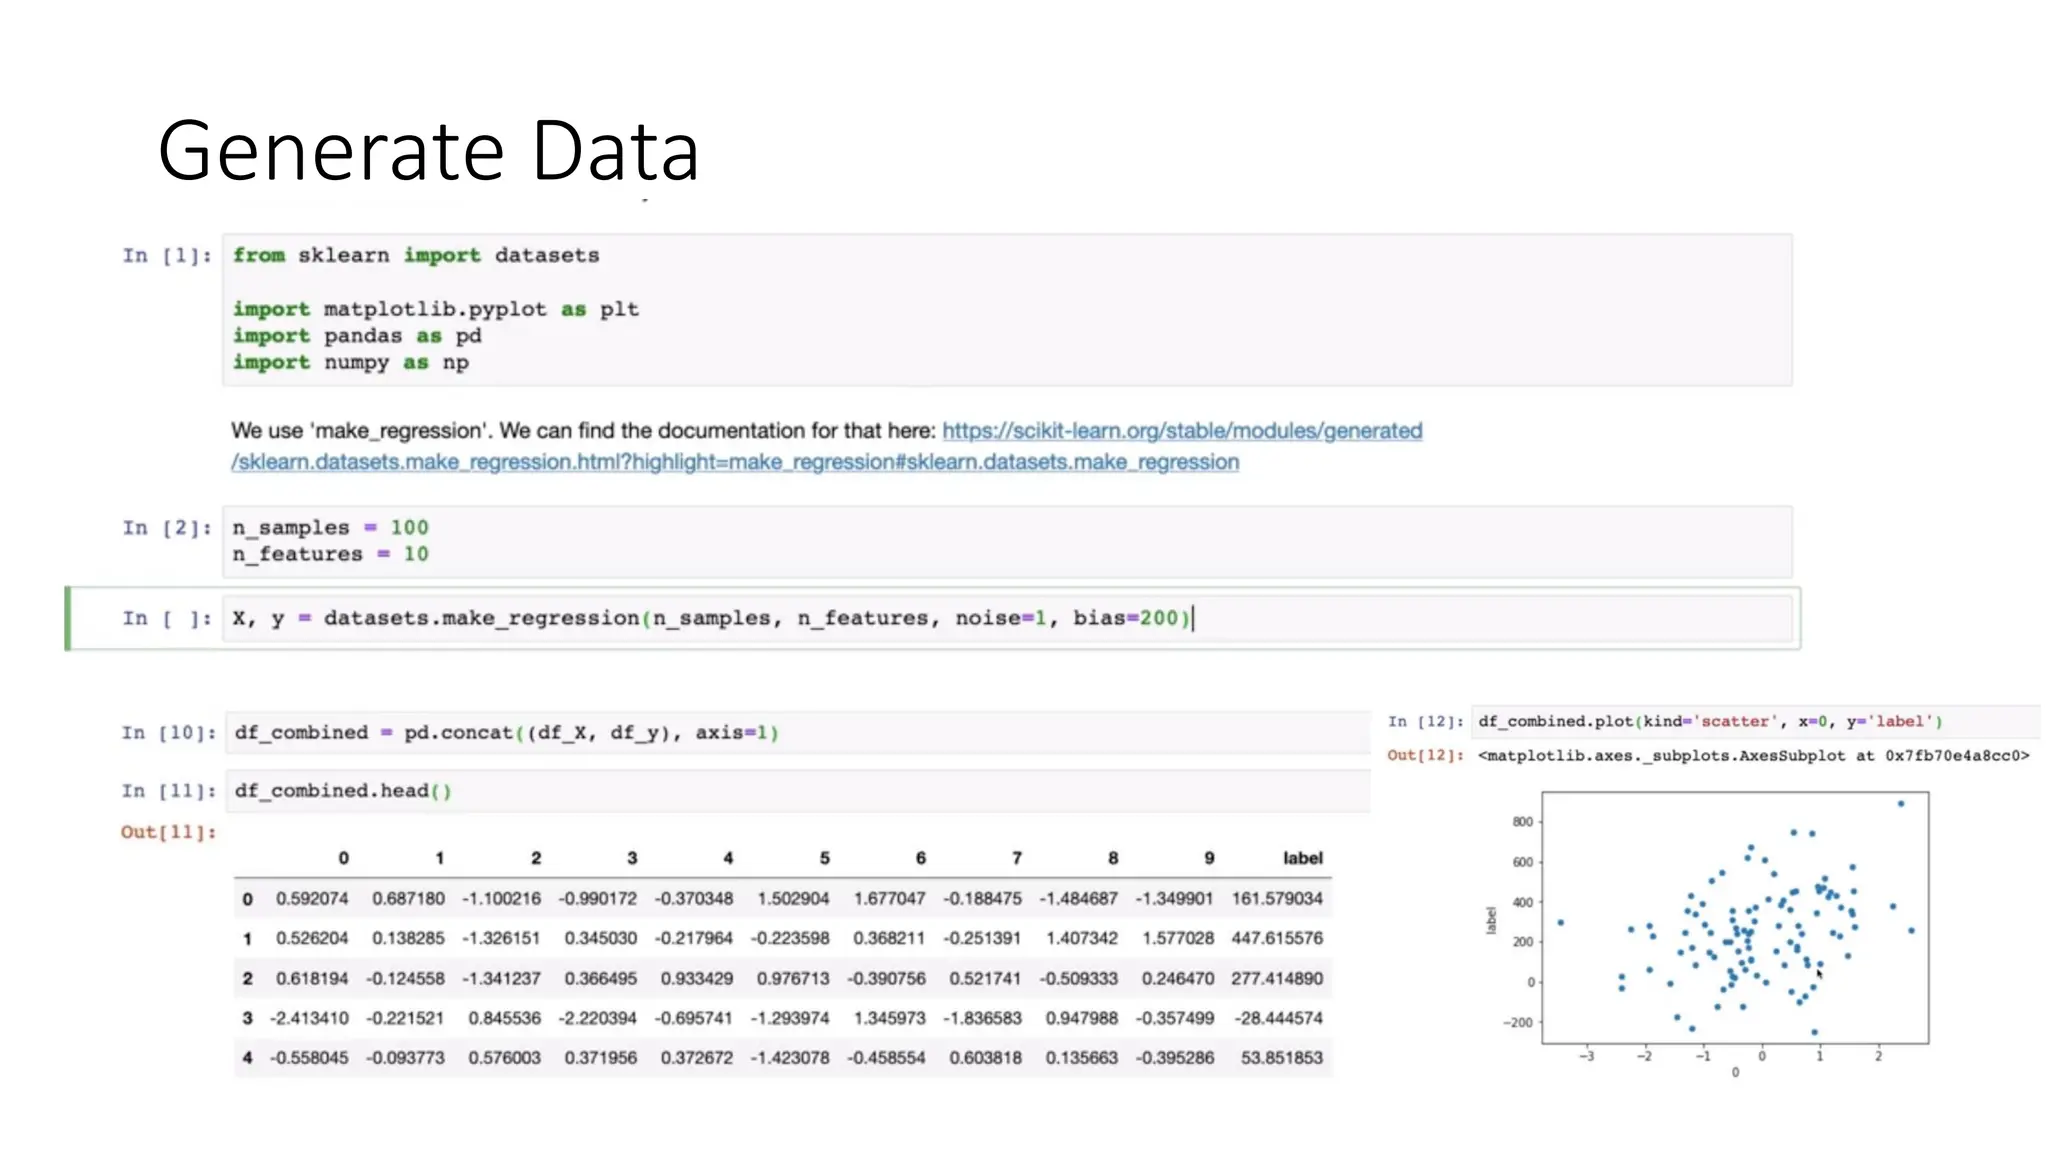Image resolution: width=2048 pixels, height=1152 pixels.
Task: Select the n_samples code cell In [2]
Action: coord(1007,541)
